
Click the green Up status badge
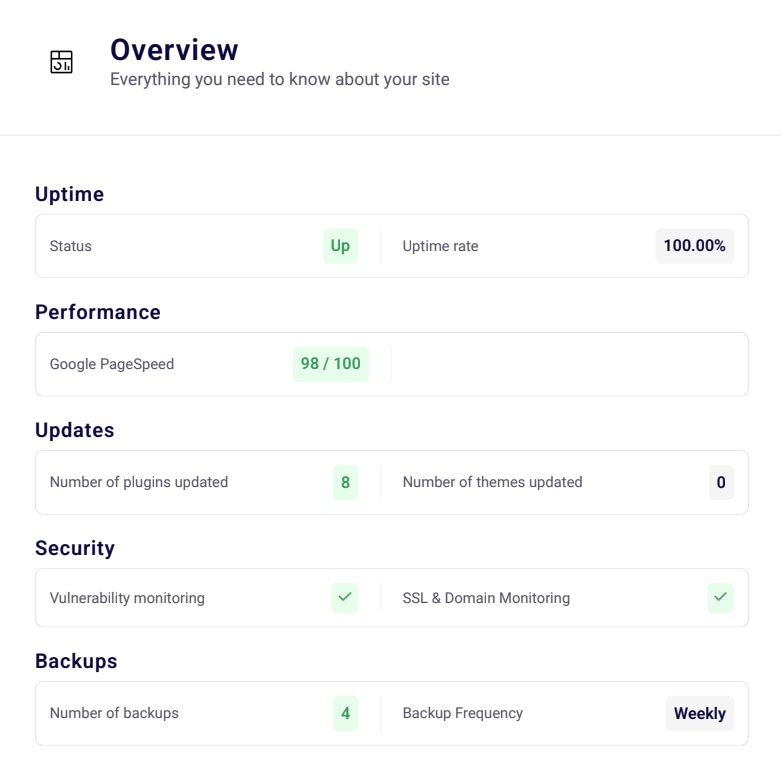click(x=340, y=246)
